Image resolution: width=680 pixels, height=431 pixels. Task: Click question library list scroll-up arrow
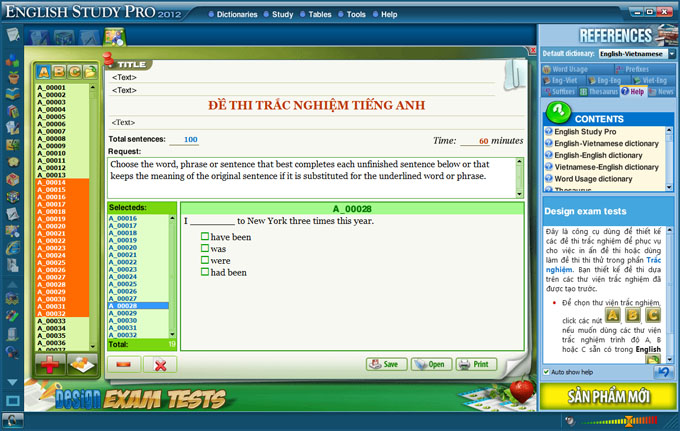pos(92,87)
